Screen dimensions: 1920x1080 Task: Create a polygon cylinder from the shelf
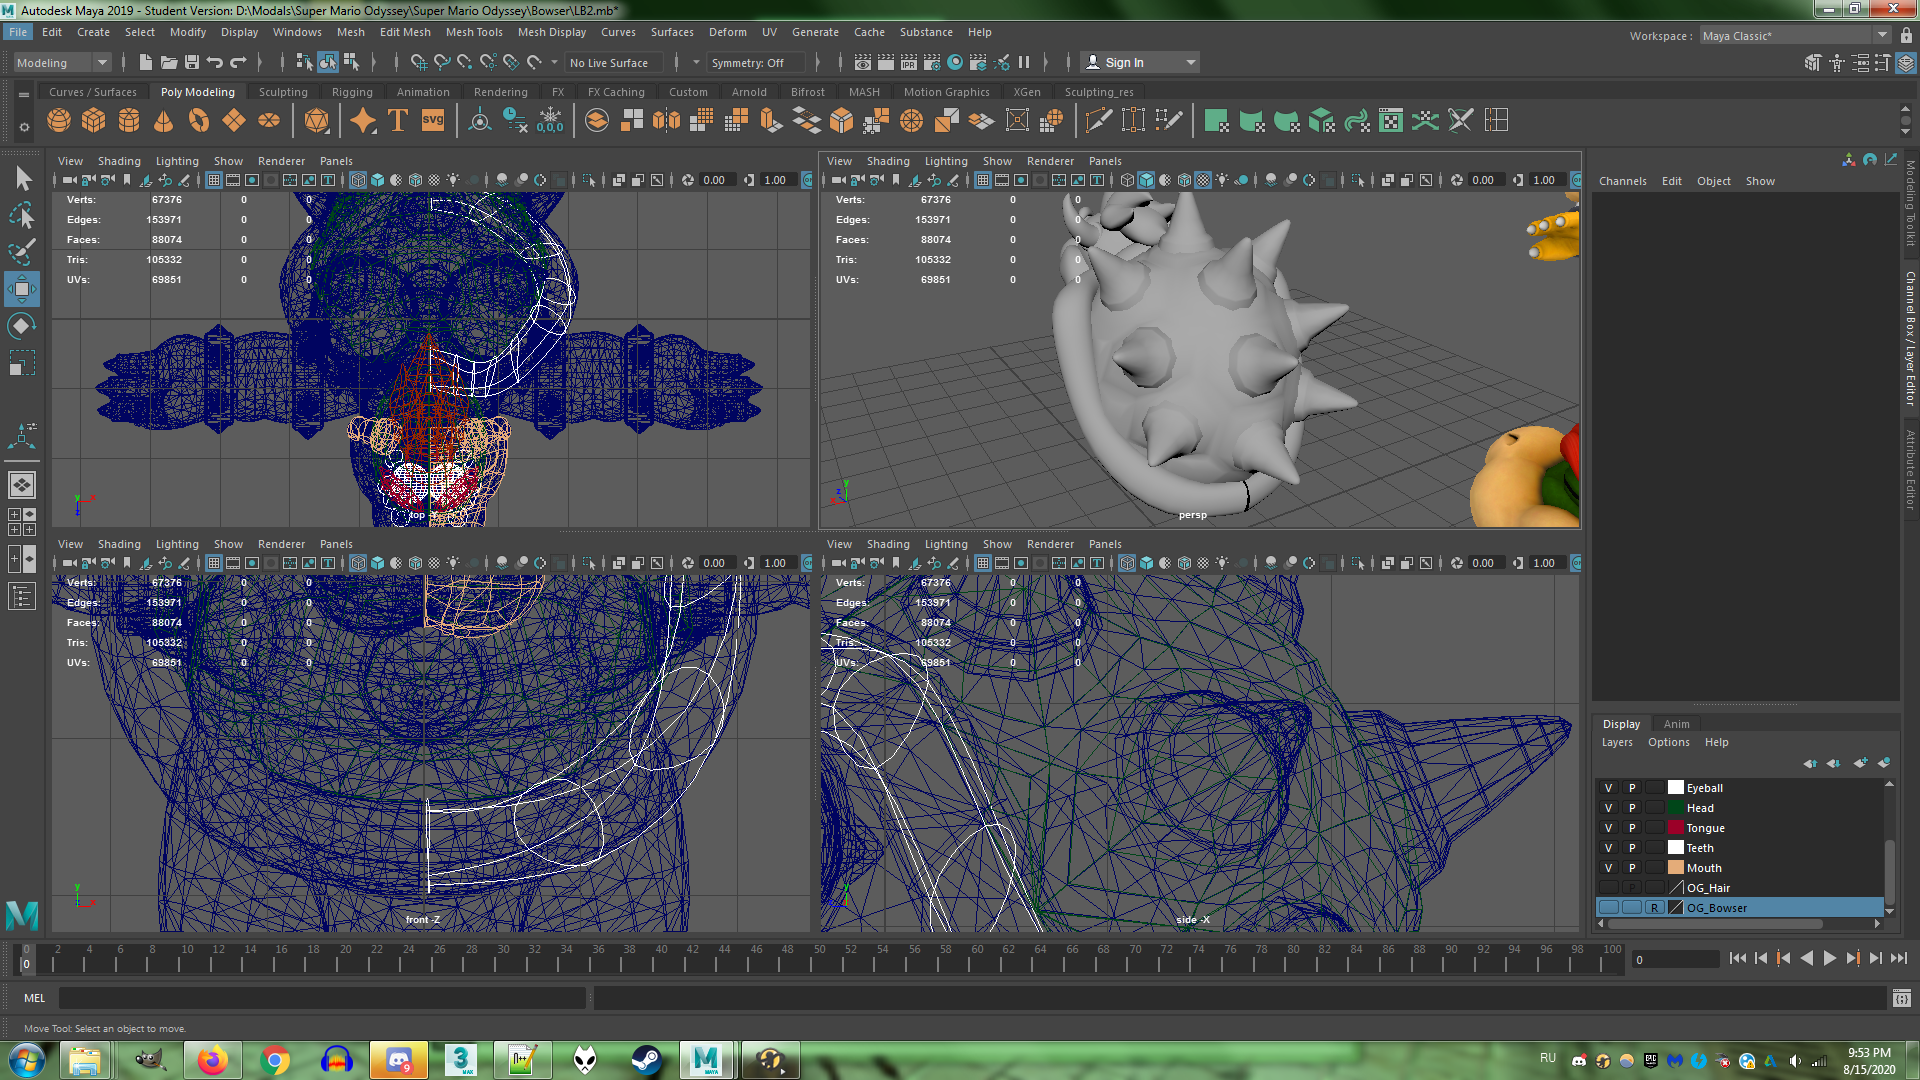[x=129, y=121]
